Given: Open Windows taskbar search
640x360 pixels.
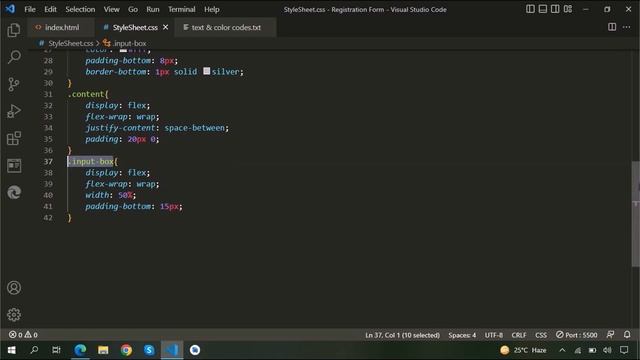Looking at the screenshot, I should click(x=34, y=350).
